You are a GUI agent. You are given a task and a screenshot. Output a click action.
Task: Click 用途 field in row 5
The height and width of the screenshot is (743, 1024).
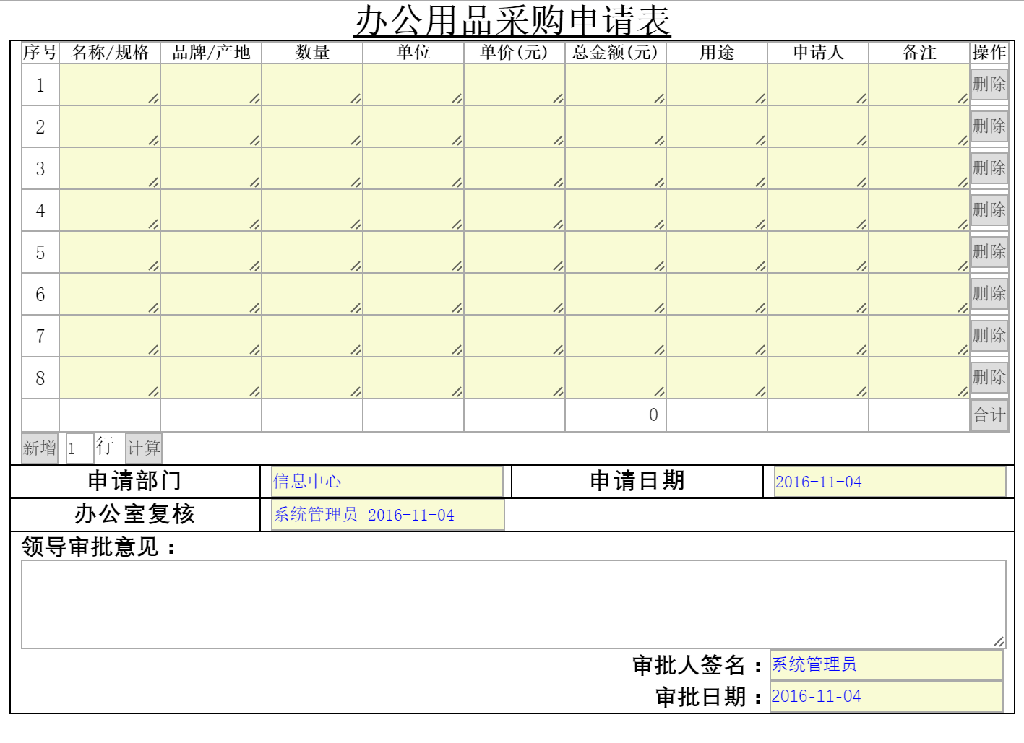coord(717,252)
